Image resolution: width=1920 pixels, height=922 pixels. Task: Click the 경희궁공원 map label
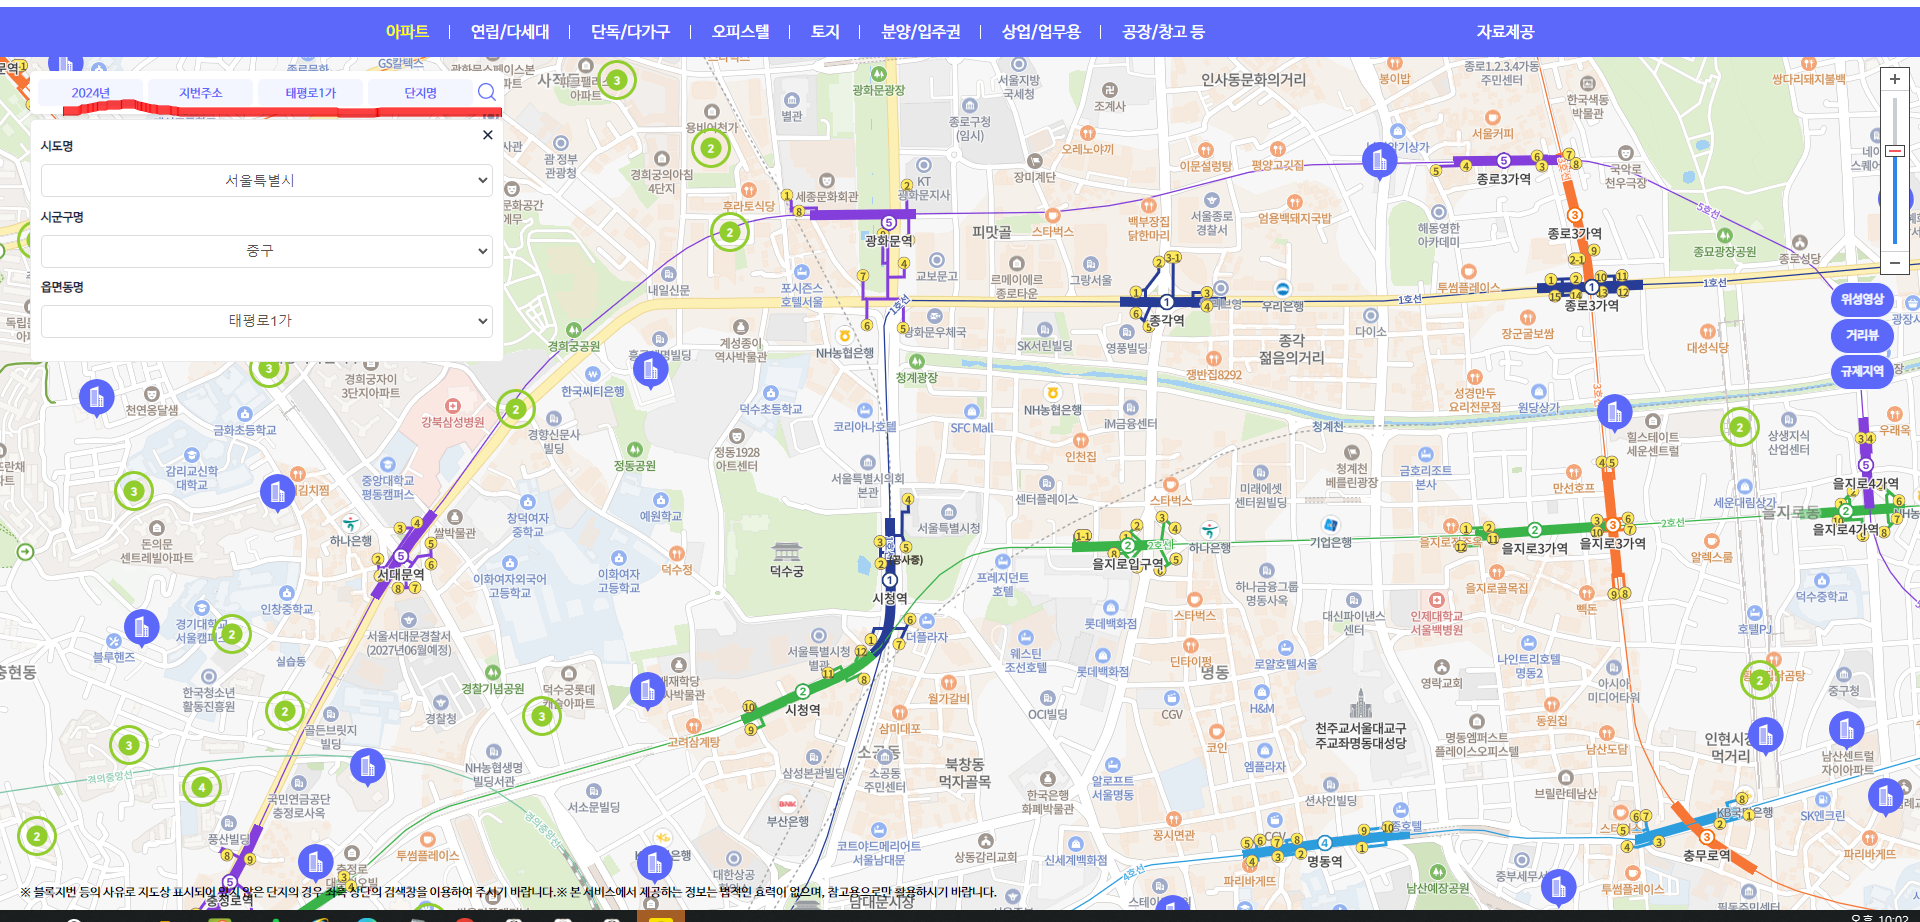(x=574, y=346)
